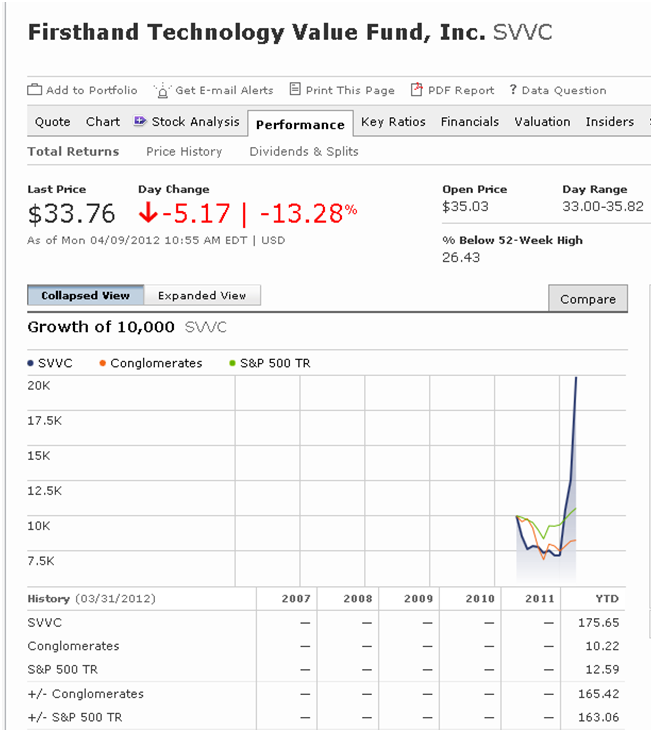This screenshot has height=732, width=653.
Task: Open the Financials tab
Action: [470, 122]
